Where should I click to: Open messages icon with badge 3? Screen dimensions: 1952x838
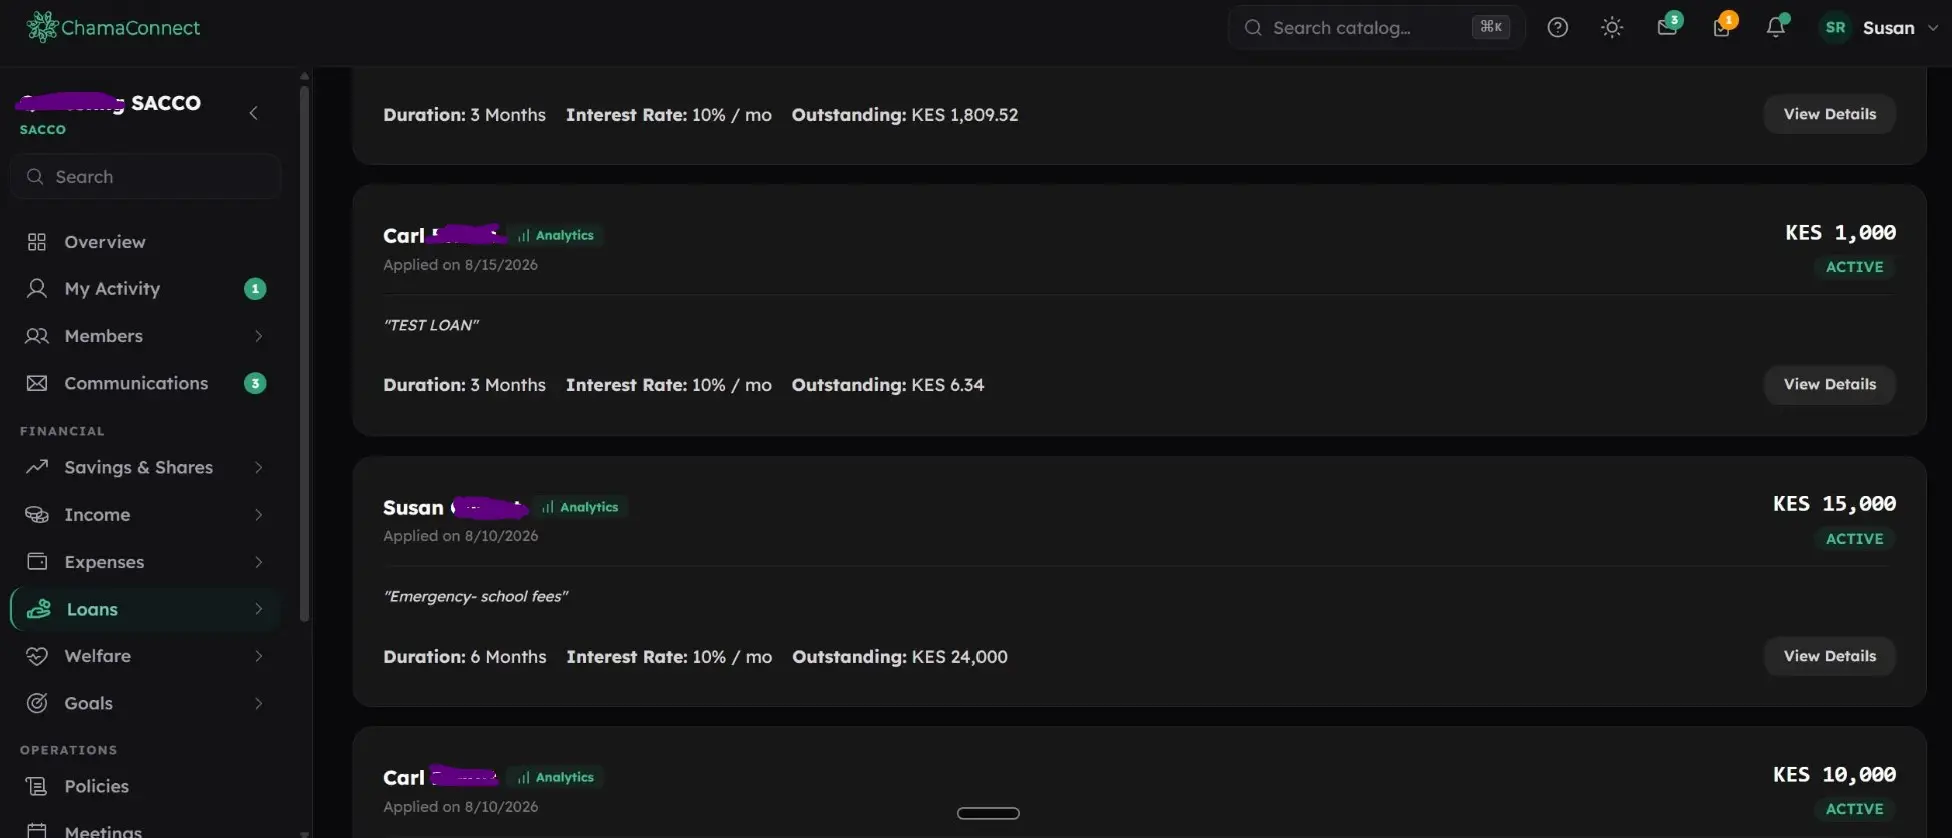pos(1668,26)
